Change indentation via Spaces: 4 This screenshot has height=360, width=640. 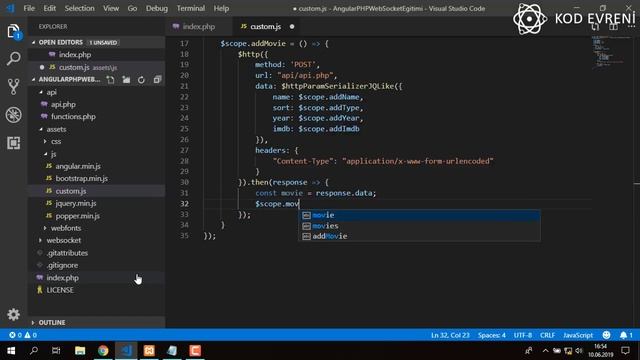pos(491,335)
